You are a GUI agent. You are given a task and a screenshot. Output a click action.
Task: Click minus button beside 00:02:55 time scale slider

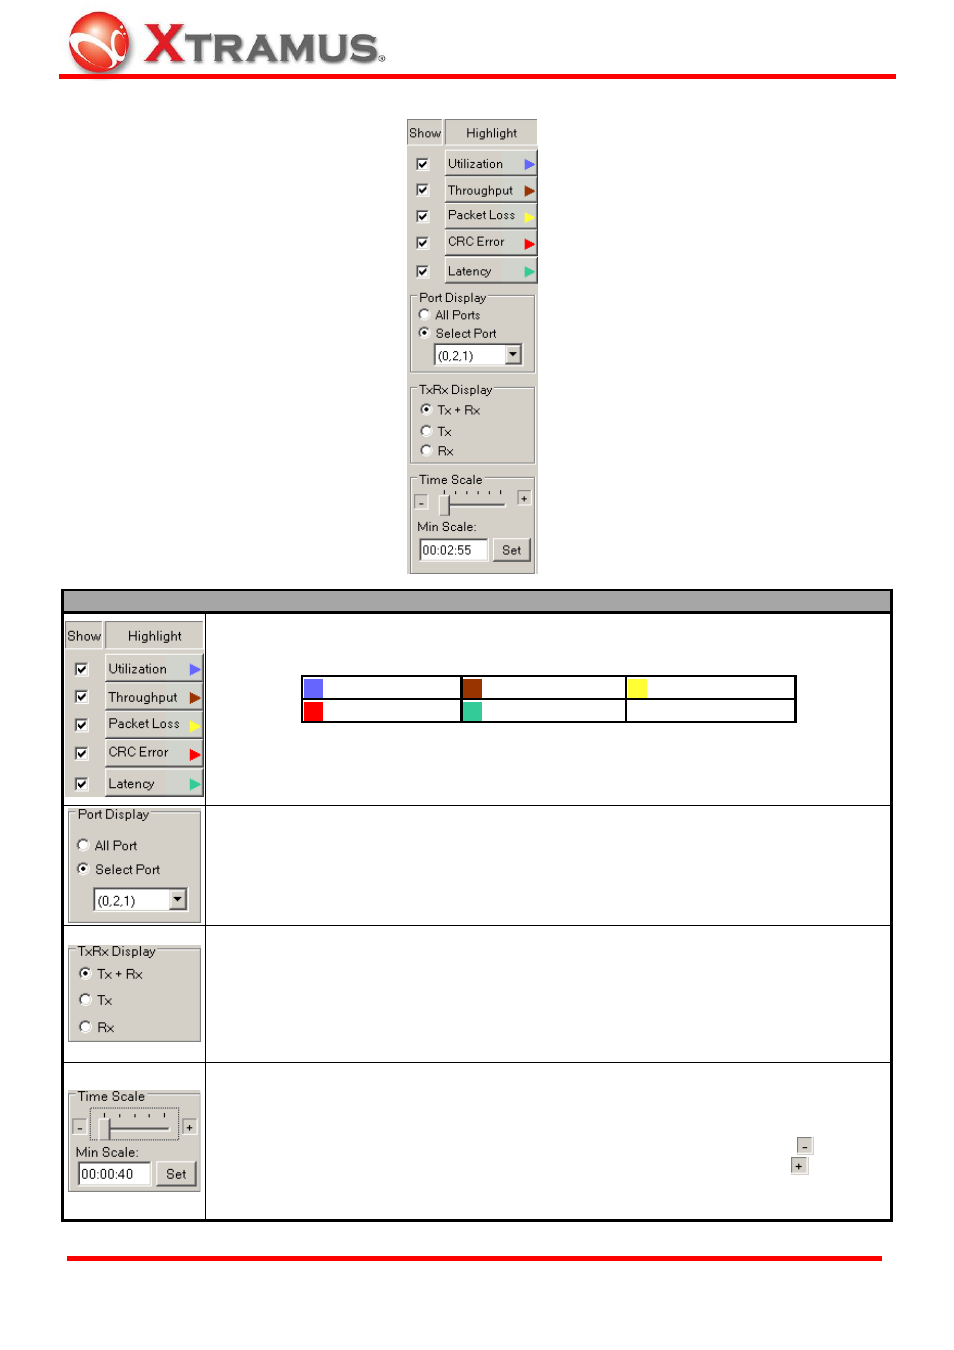(421, 502)
